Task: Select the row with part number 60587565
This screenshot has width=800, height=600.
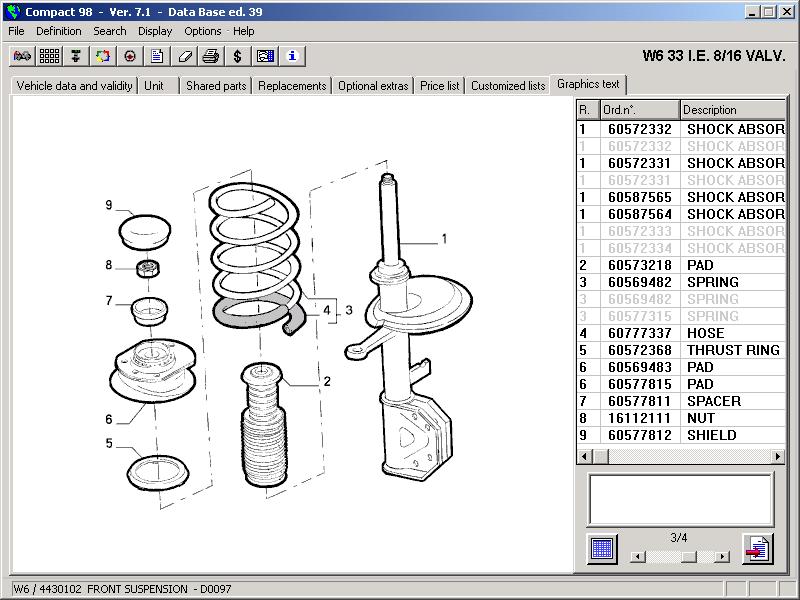Action: pyautogui.click(x=681, y=197)
